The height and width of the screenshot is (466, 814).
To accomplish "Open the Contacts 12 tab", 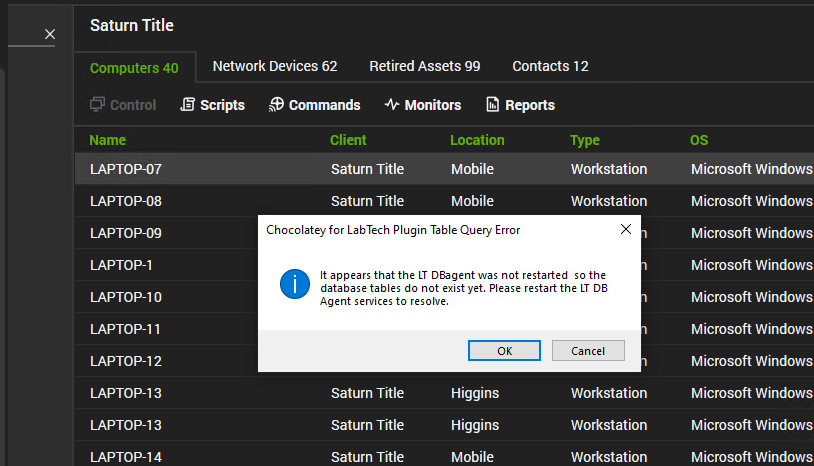I will [x=550, y=66].
